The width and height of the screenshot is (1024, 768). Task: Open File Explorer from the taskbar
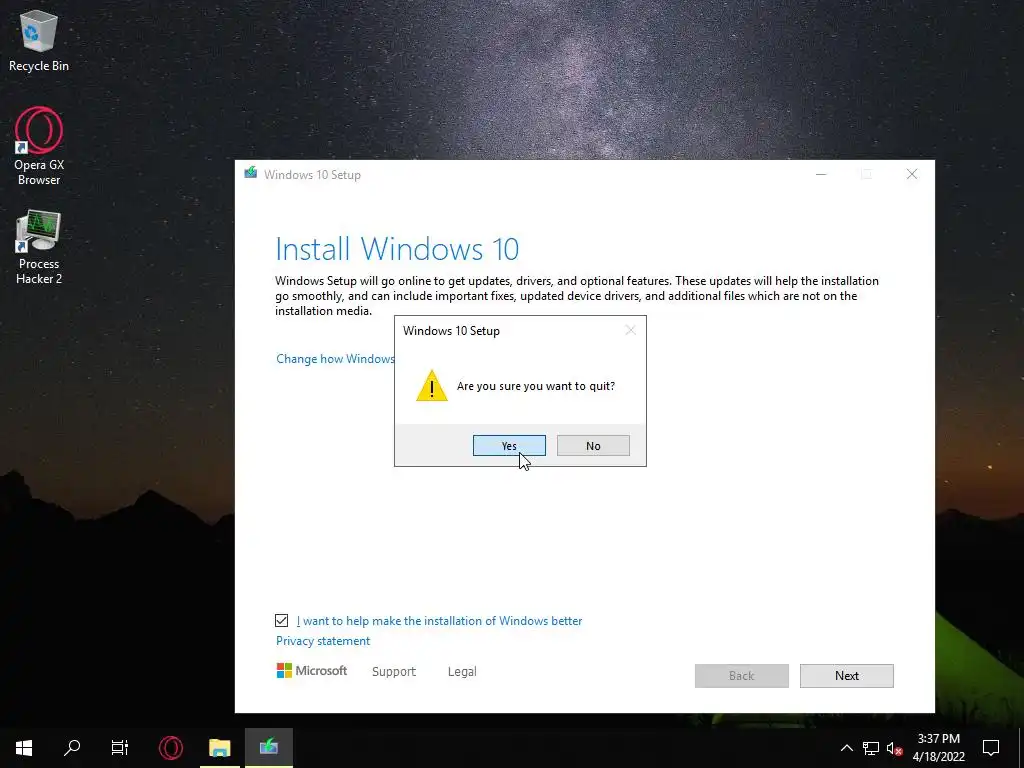[219, 748]
